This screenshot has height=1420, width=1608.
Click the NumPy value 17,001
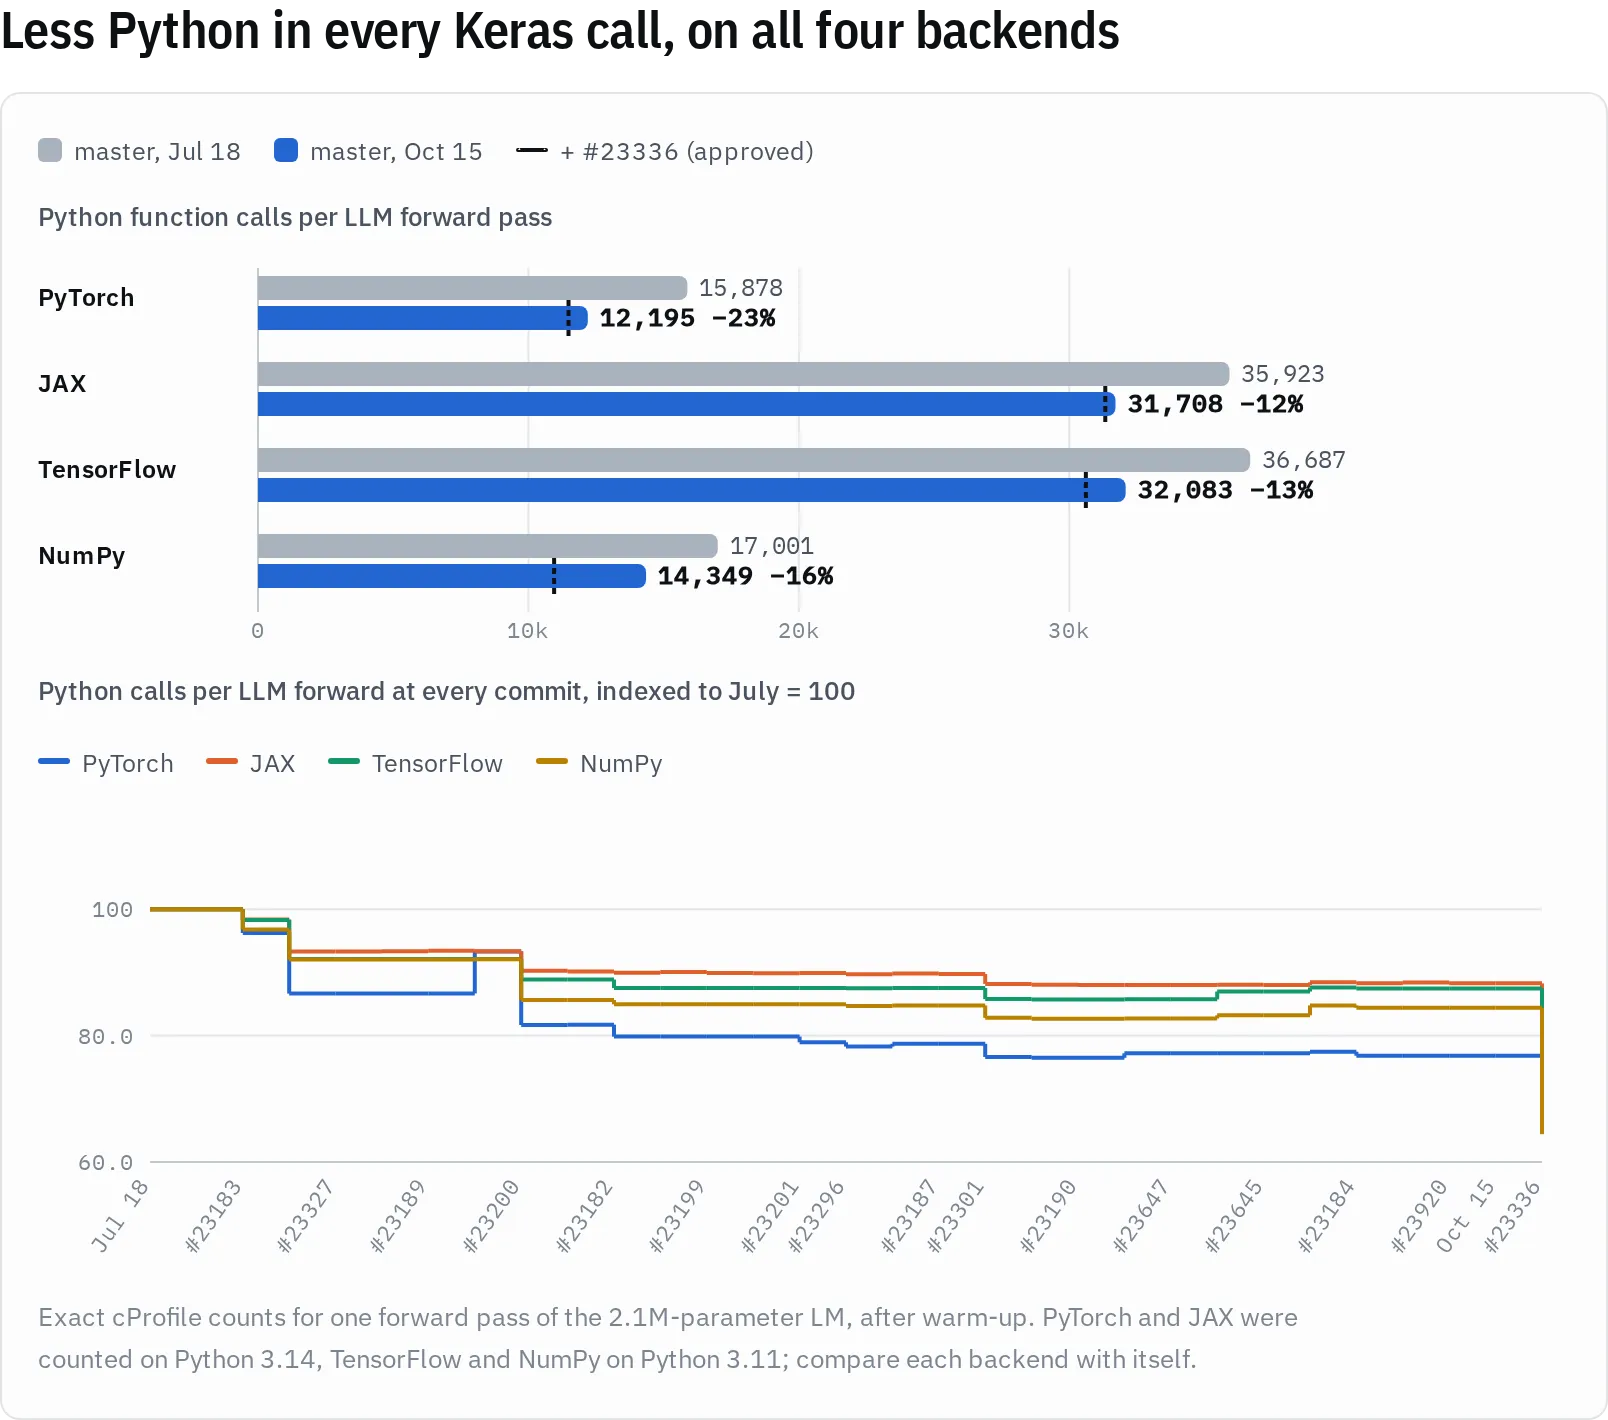[772, 546]
